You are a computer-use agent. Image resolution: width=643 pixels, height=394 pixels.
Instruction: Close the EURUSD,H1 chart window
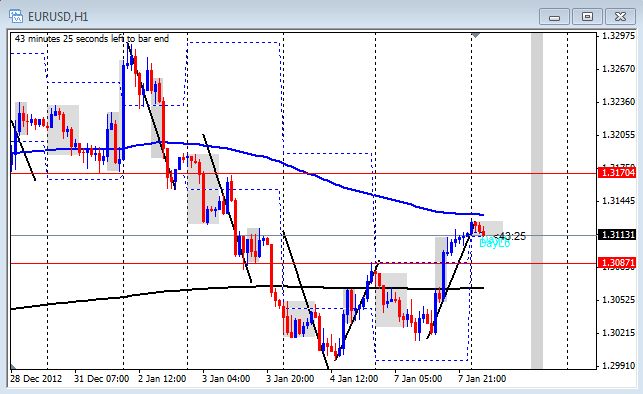point(620,17)
